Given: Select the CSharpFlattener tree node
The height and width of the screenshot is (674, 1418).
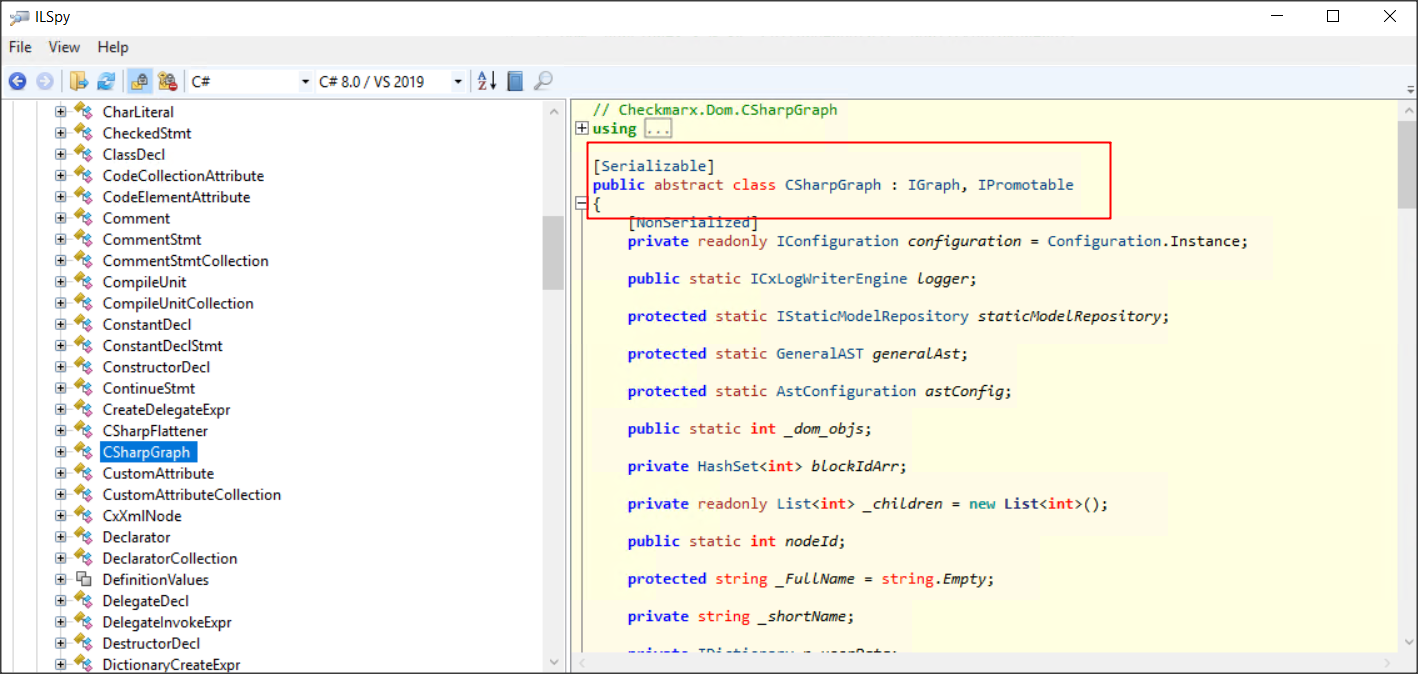Looking at the screenshot, I should 156,430.
